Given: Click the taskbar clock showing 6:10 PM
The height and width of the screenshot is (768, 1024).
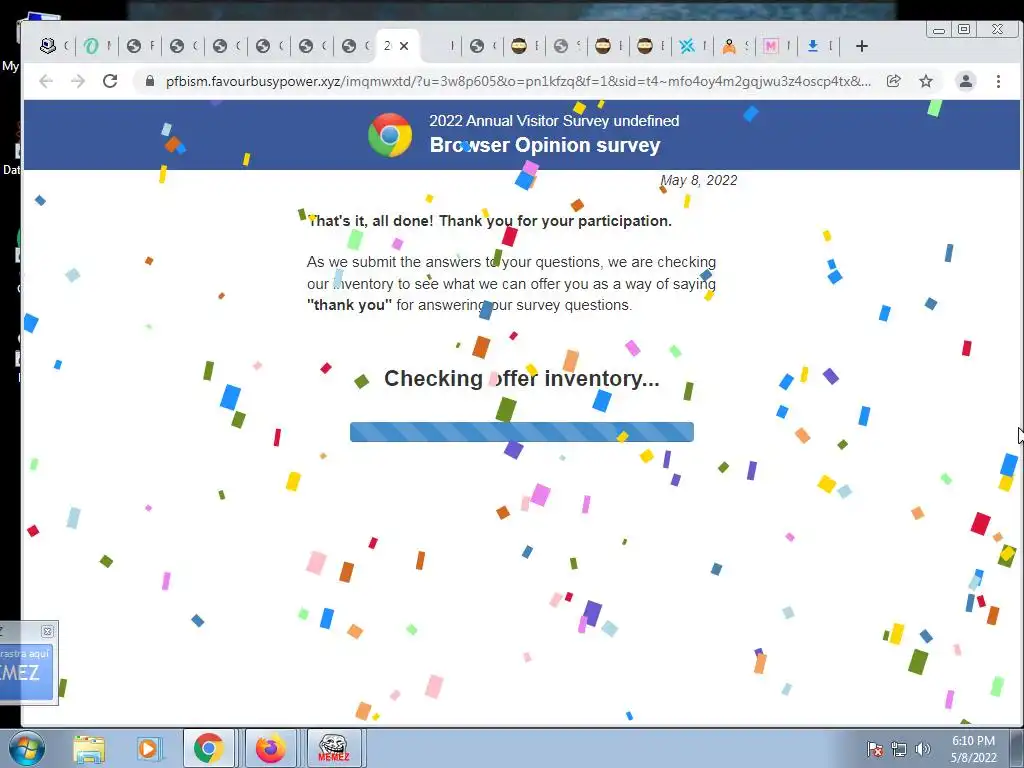Looking at the screenshot, I should click(x=973, y=749).
